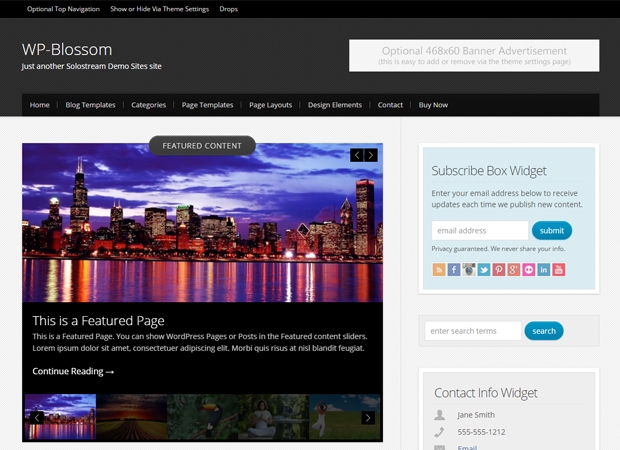Image resolution: width=620 pixels, height=450 pixels.
Task: Click Drops in top navigation
Action: [x=229, y=9]
